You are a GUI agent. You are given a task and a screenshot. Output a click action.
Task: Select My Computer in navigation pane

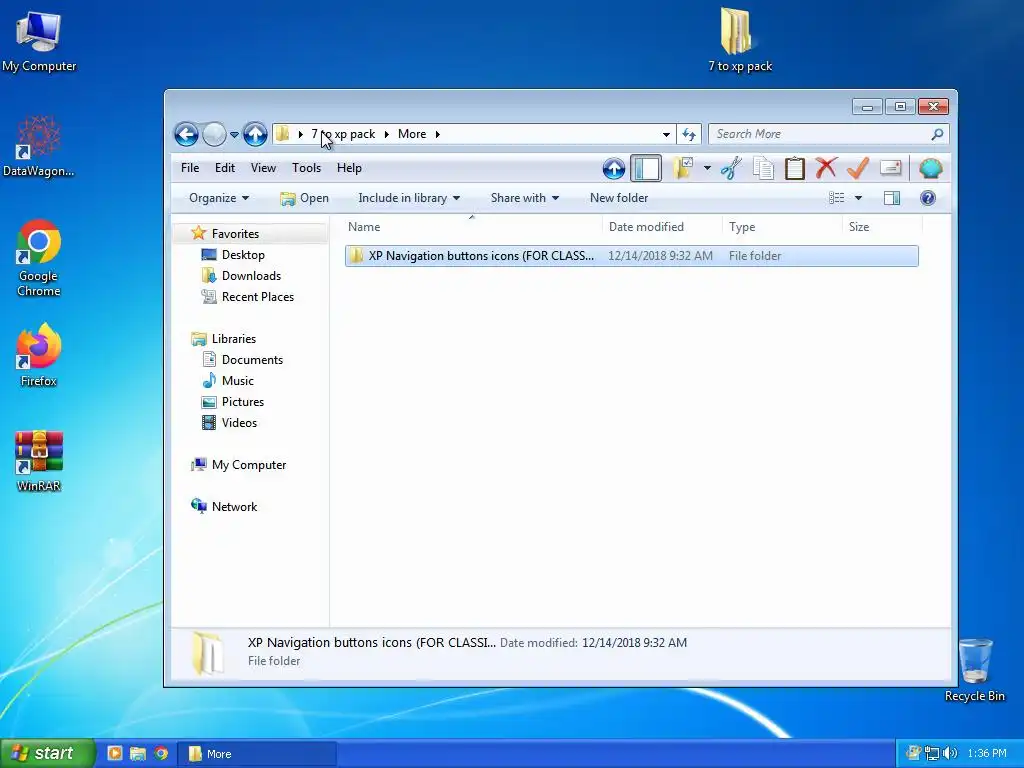[249, 465]
